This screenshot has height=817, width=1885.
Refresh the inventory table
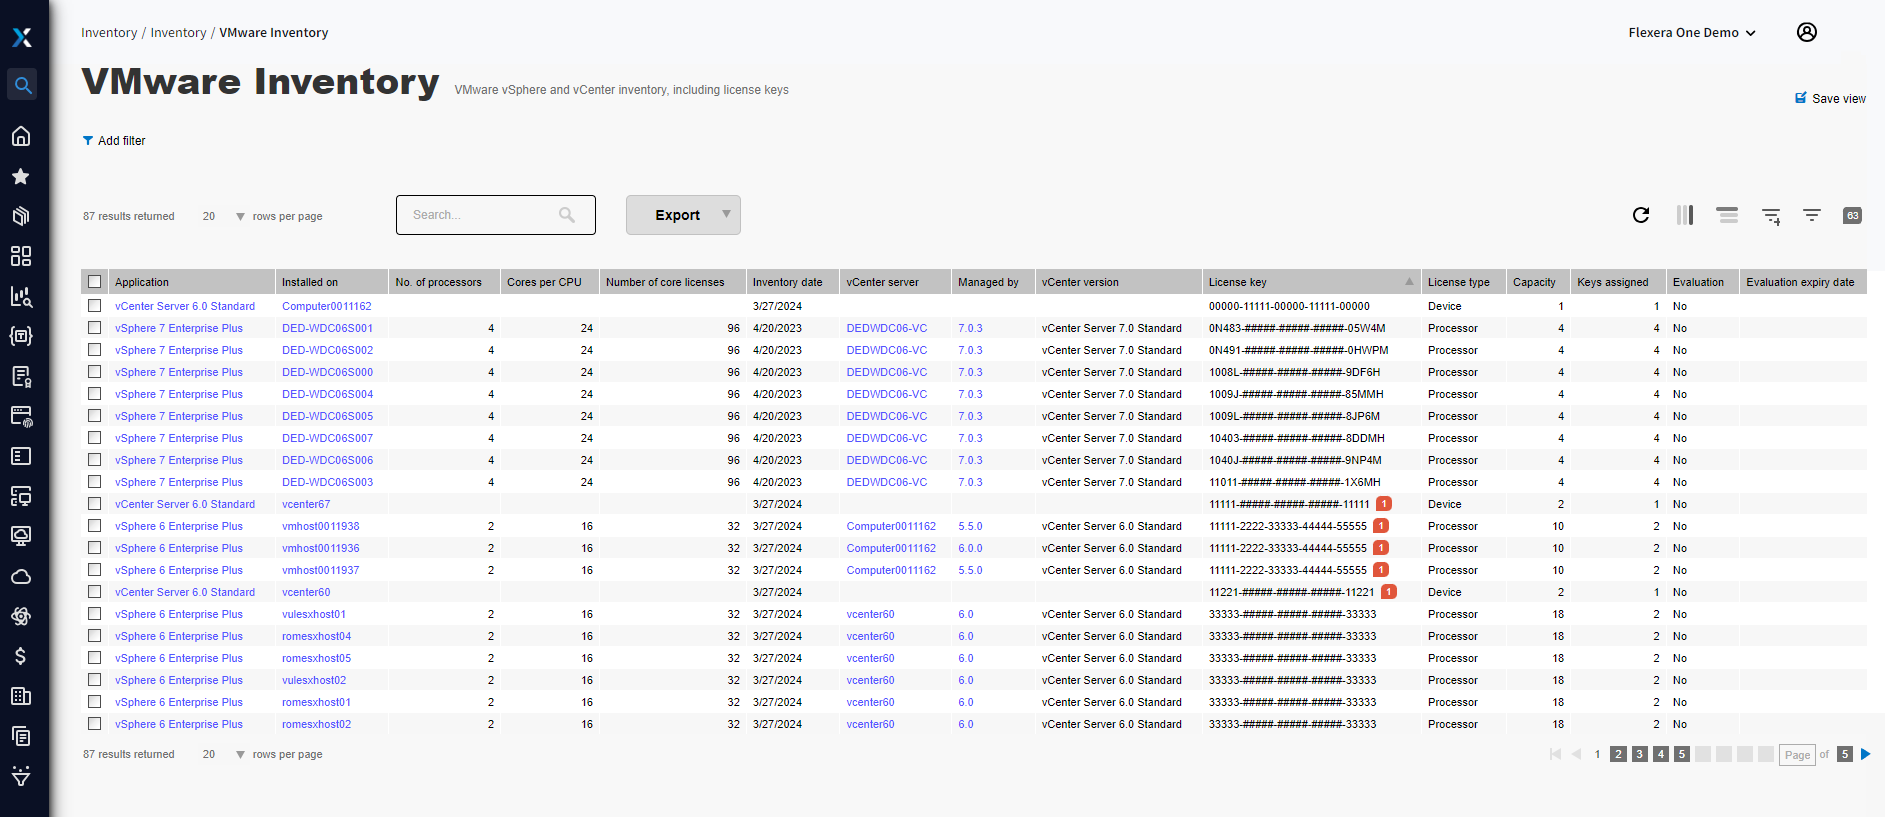click(1641, 215)
